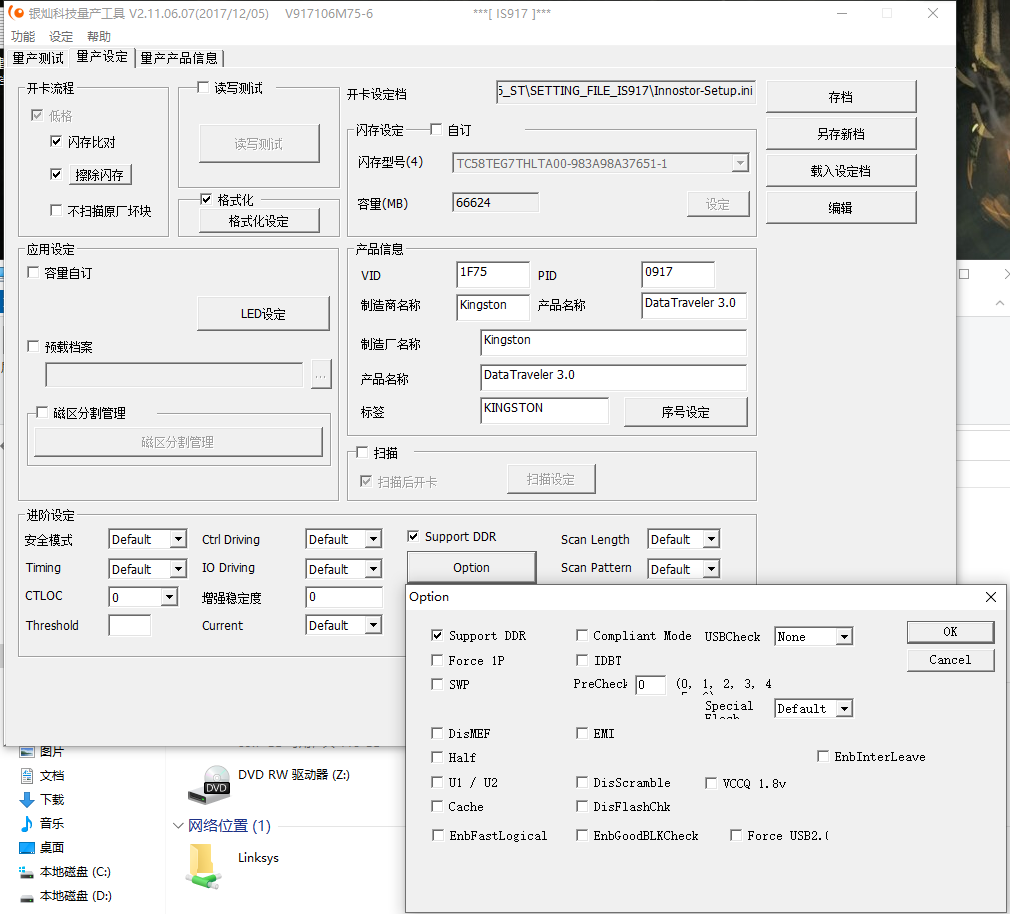Click the PreCheck input field
The width and height of the screenshot is (1010, 914).
650,685
